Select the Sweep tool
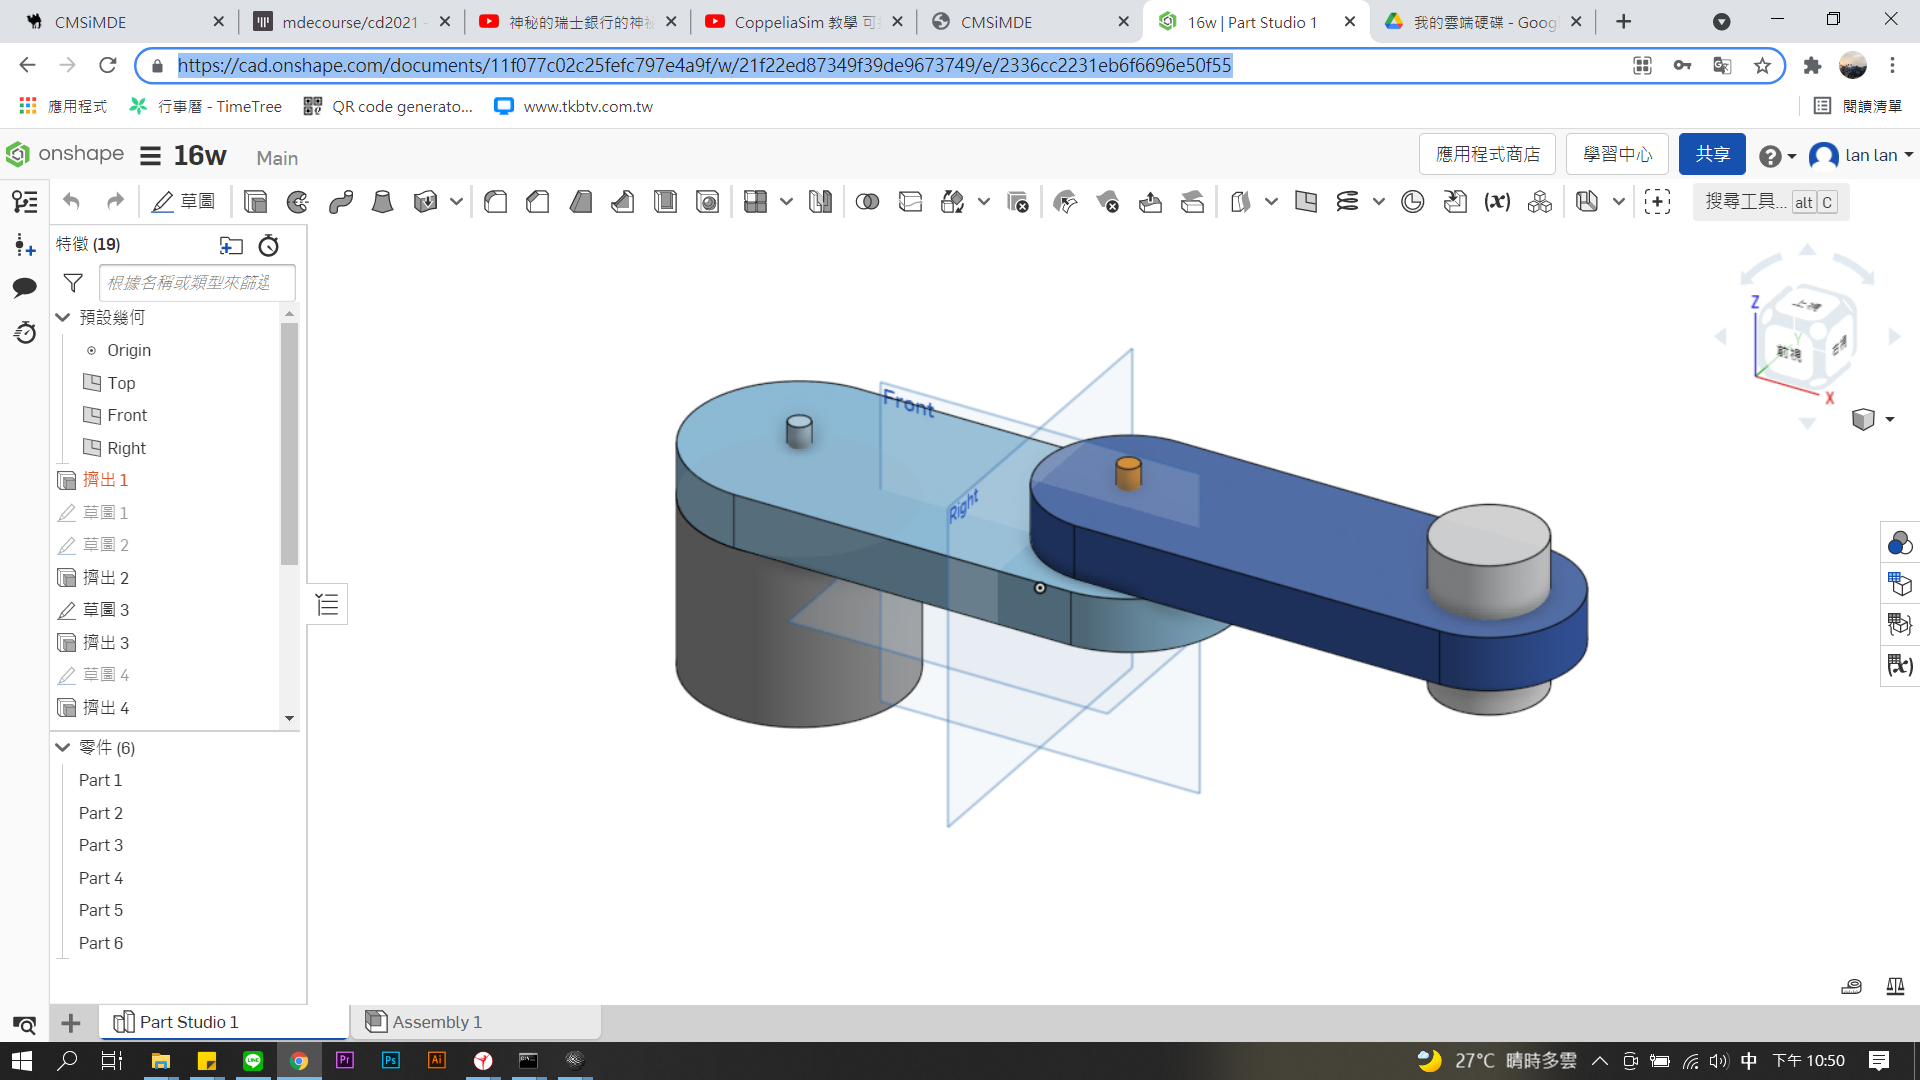Screen dimensions: 1920x1080 pos(340,202)
